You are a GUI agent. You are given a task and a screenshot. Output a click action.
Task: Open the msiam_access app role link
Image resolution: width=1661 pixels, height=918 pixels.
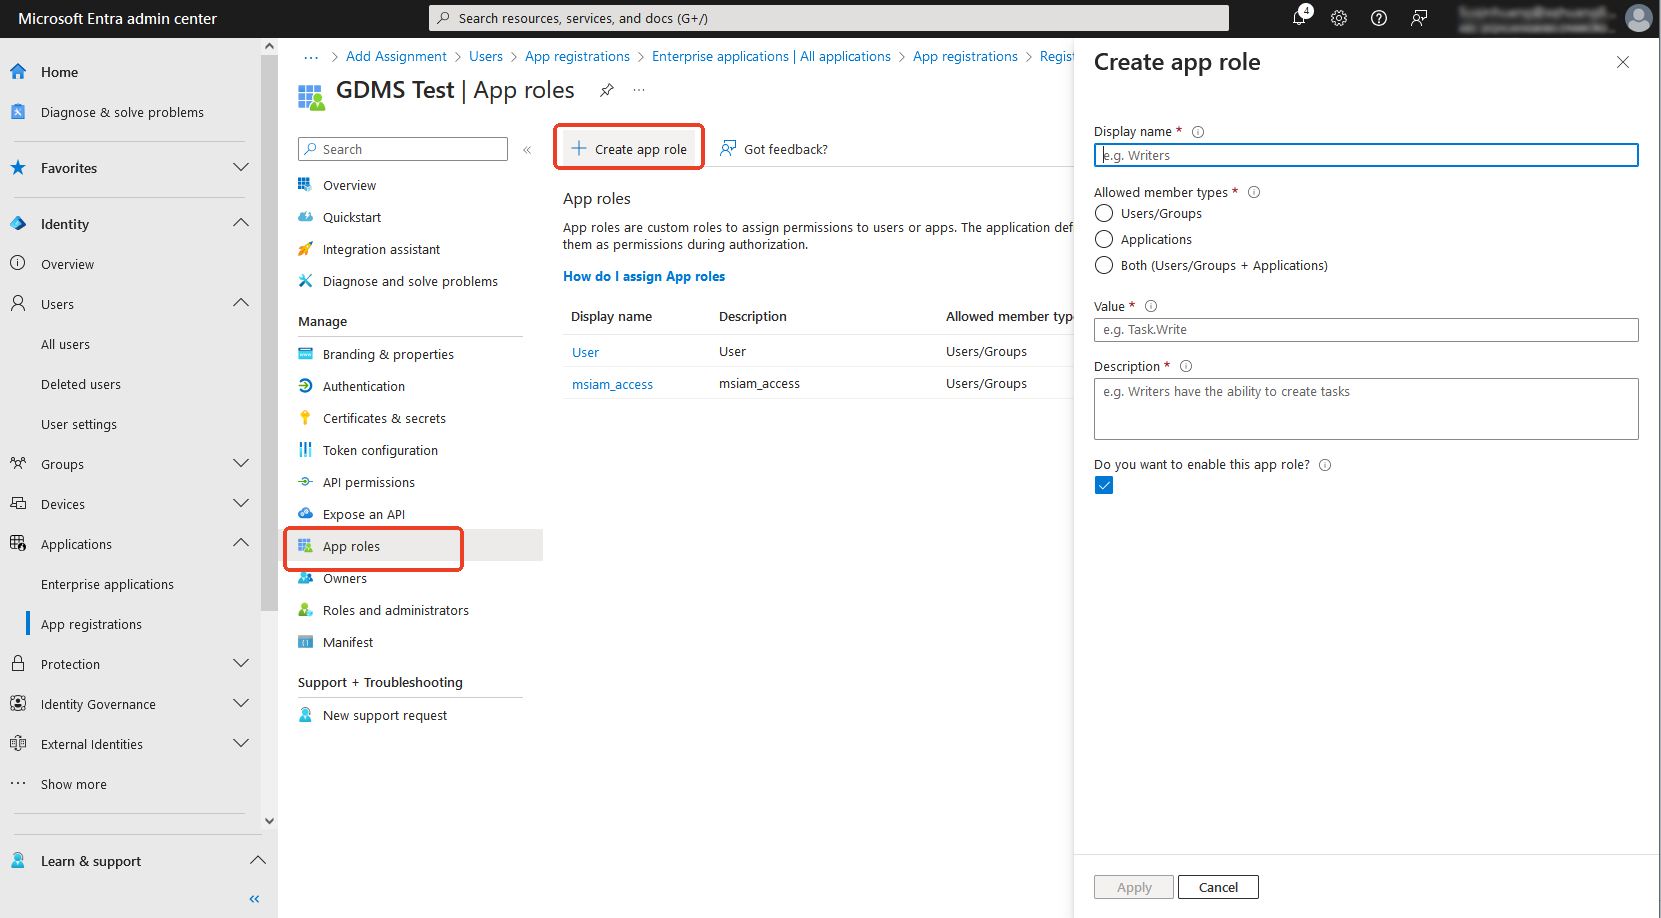pyautogui.click(x=612, y=384)
